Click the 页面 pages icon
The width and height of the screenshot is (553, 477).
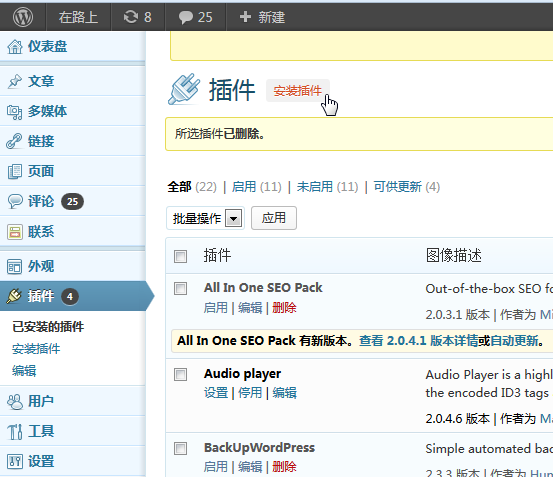[x=15, y=171]
